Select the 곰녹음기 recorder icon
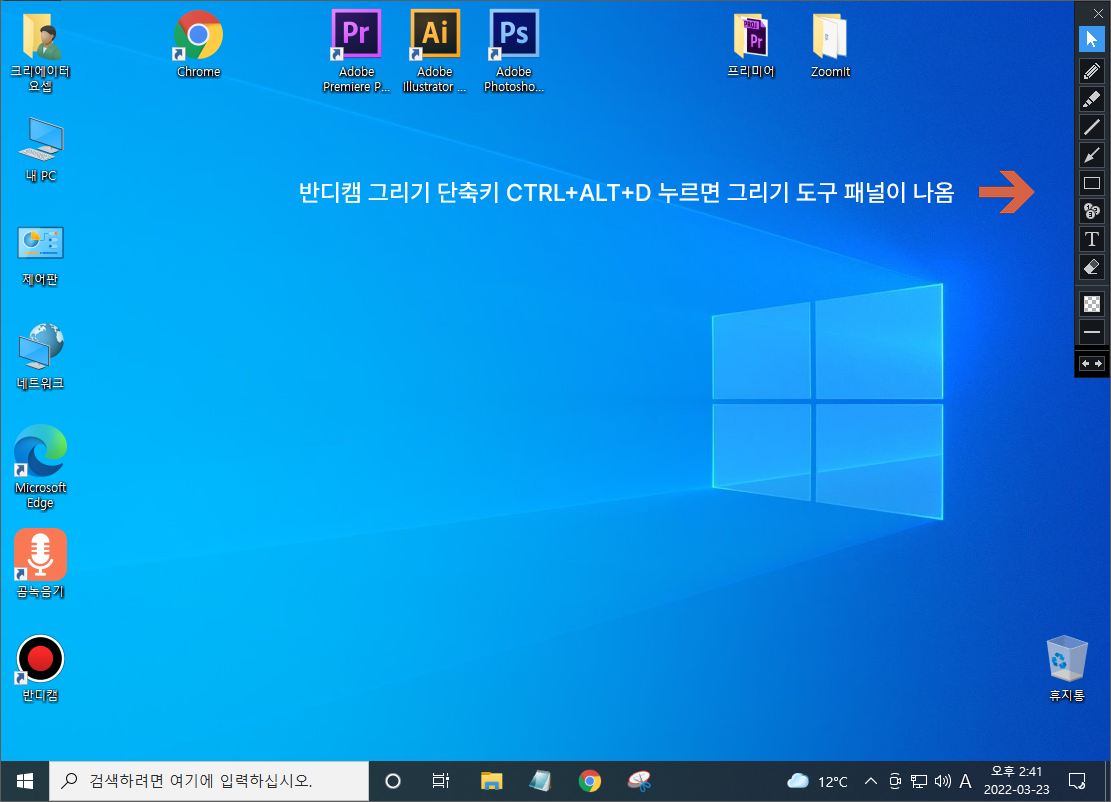1111x802 pixels. click(40, 564)
